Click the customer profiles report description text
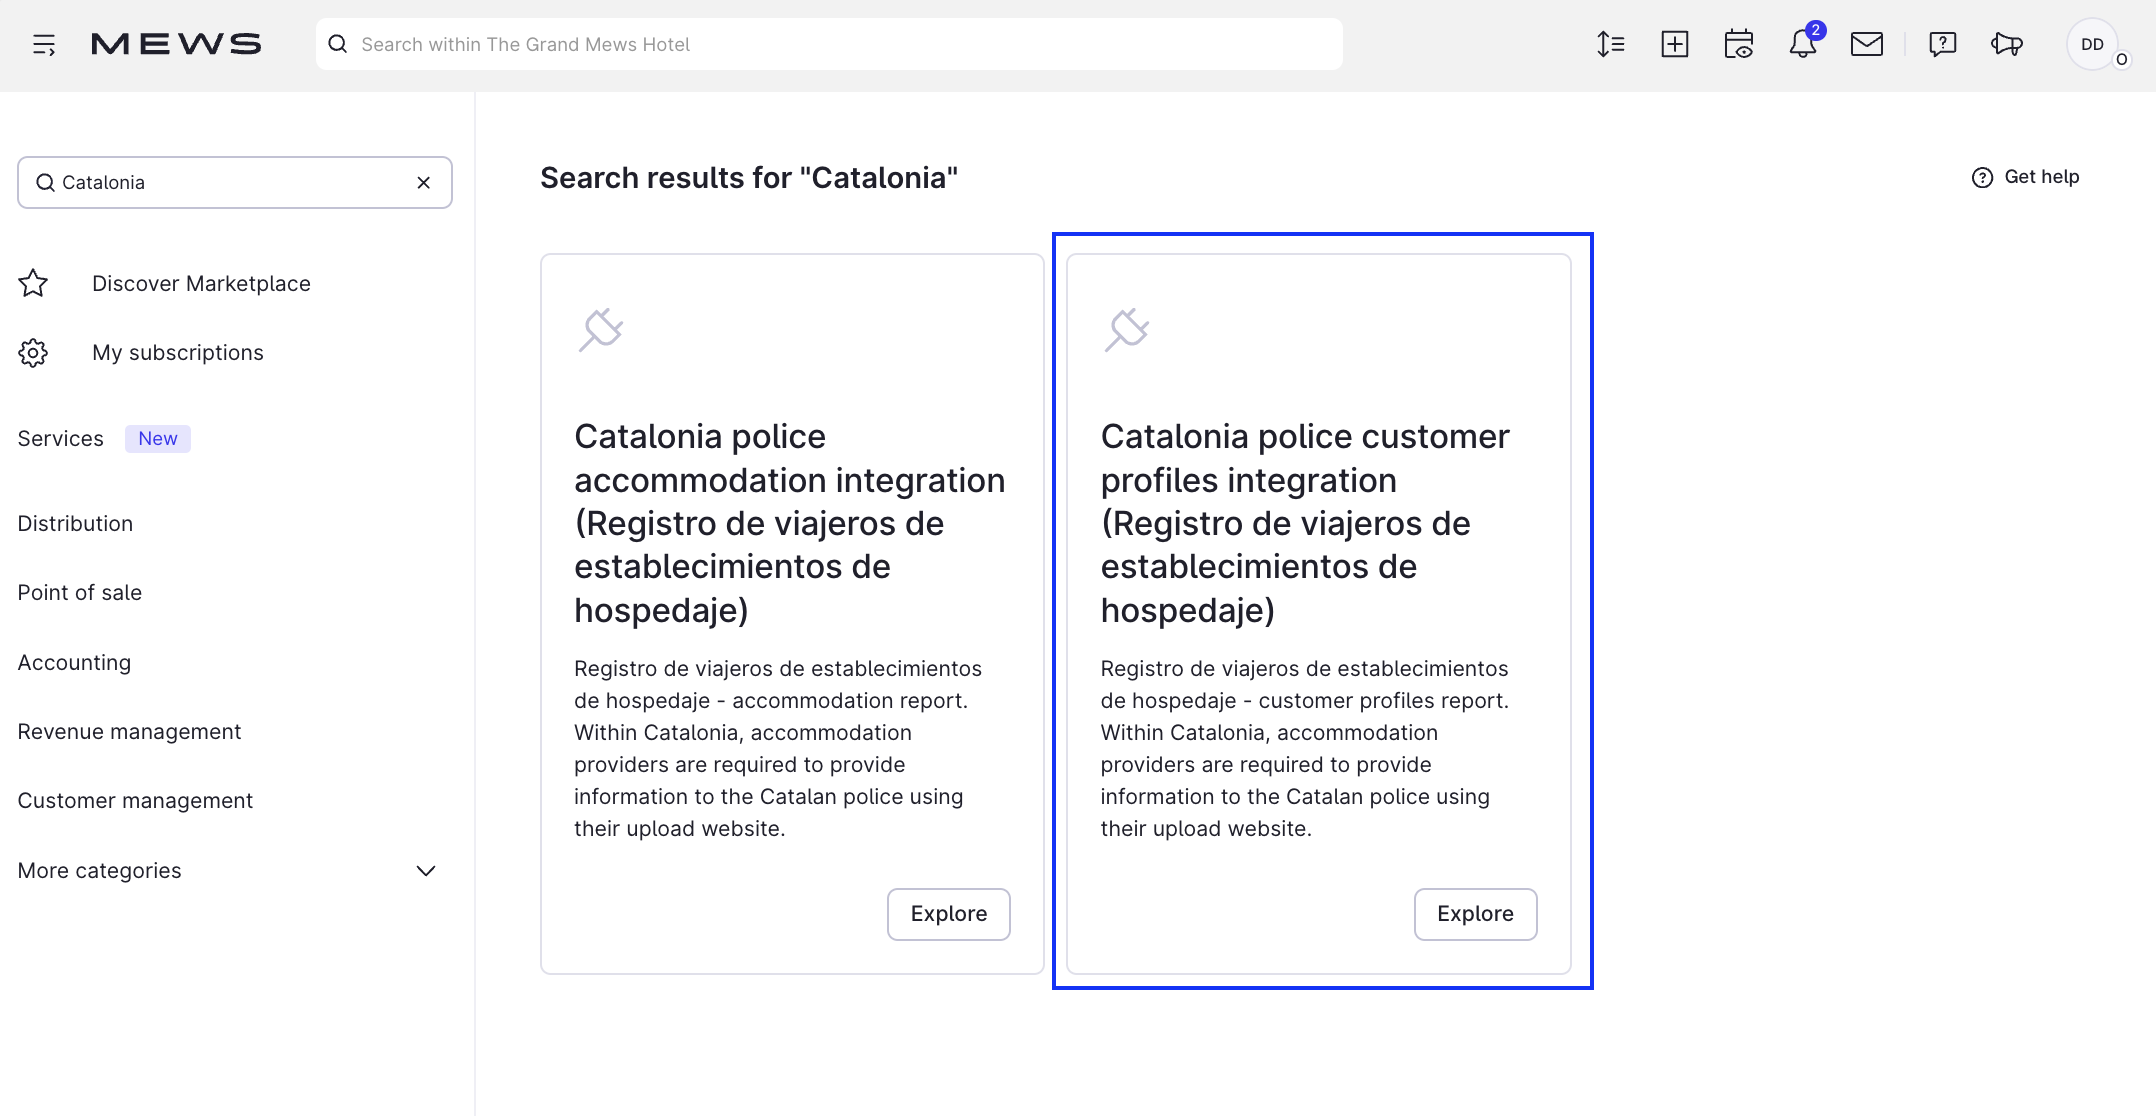Viewport: 2156px width, 1116px height. (x=1305, y=748)
